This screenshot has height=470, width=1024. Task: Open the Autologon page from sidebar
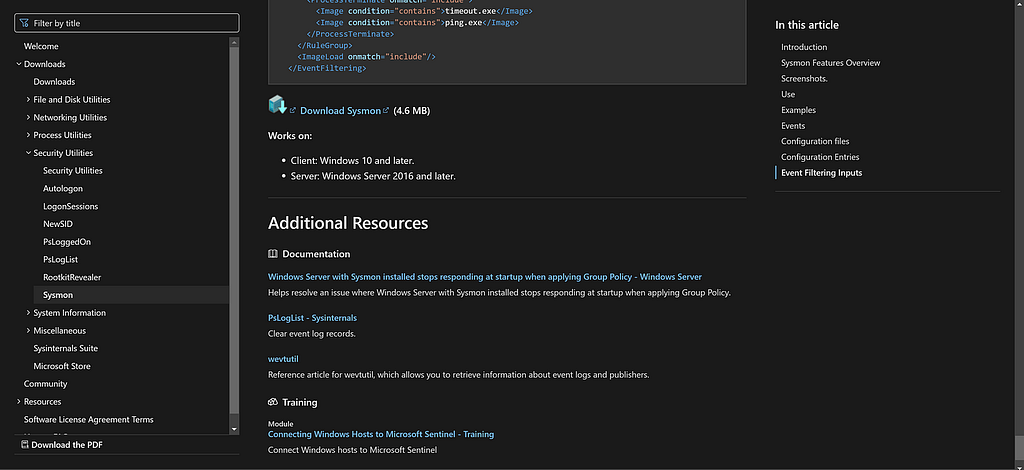pyautogui.click(x=63, y=188)
